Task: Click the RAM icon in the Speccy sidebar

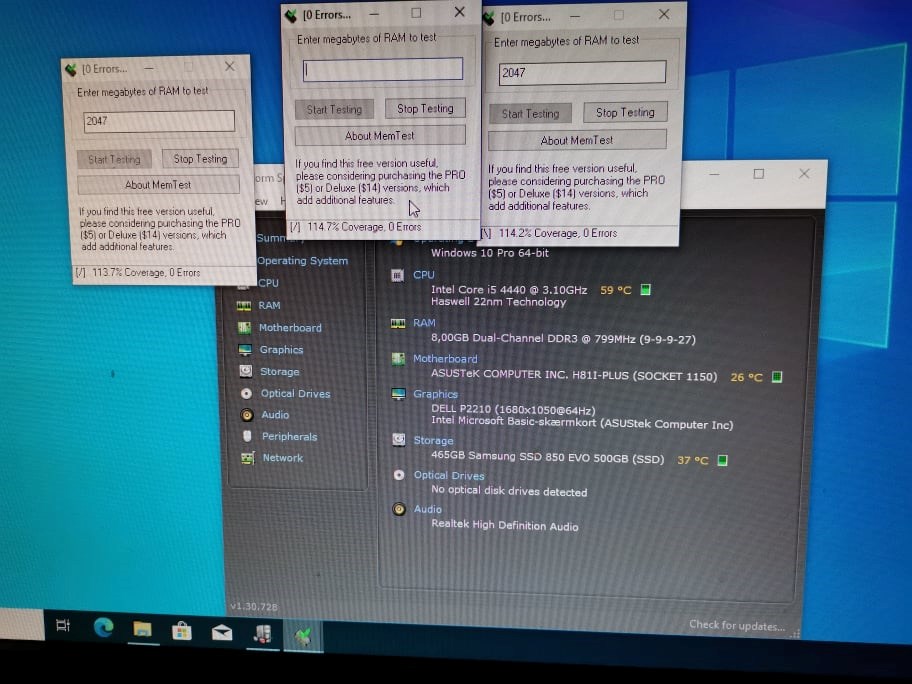Action: [244, 306]
